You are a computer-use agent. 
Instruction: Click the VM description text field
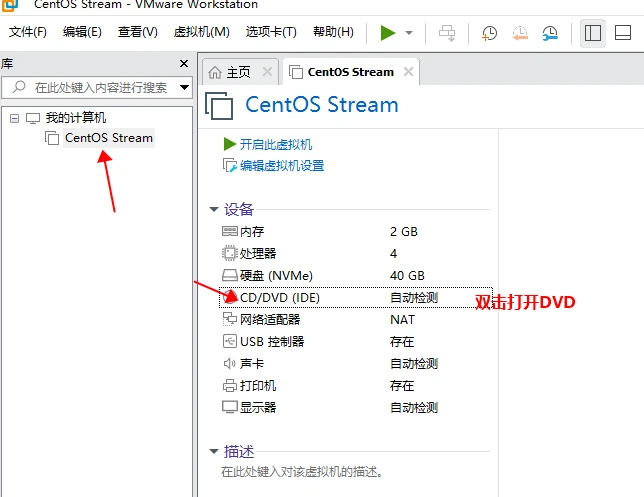click(x=302, y=472)
